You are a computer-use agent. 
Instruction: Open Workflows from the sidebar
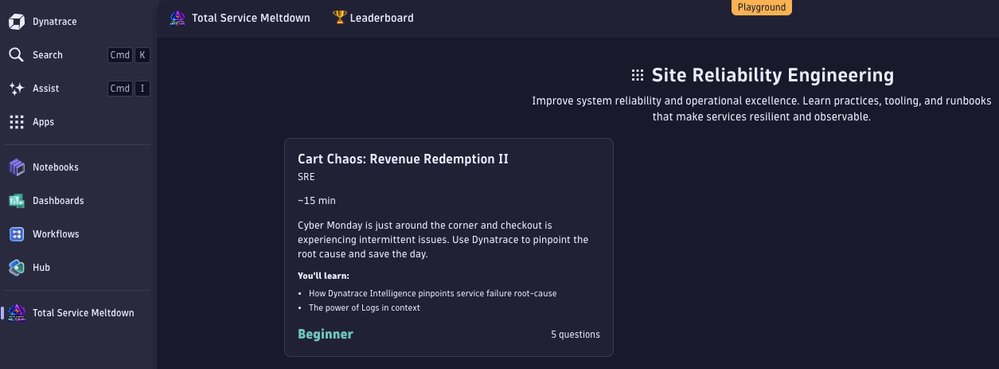[x=56, y=234]
